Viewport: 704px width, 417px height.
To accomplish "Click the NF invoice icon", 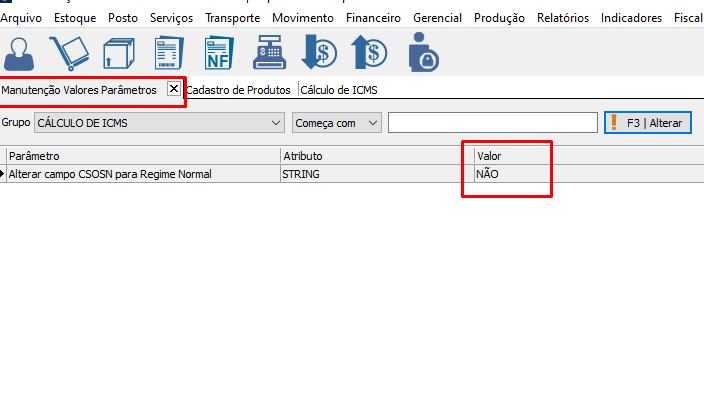I will click(219, 53).
